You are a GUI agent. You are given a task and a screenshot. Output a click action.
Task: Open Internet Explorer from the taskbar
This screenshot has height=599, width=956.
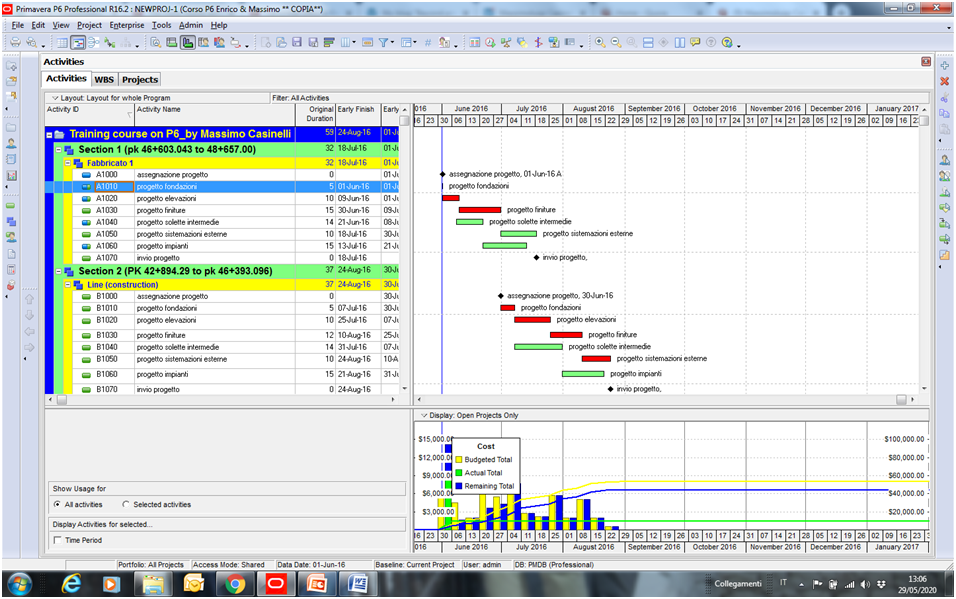tap(71, 584)
